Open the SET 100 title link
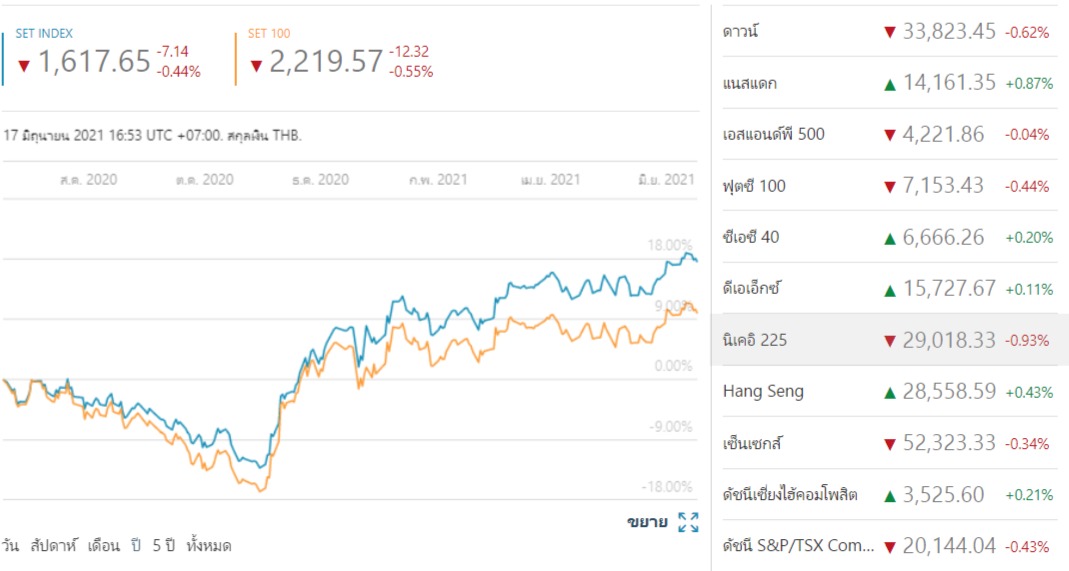 [268, 34]
